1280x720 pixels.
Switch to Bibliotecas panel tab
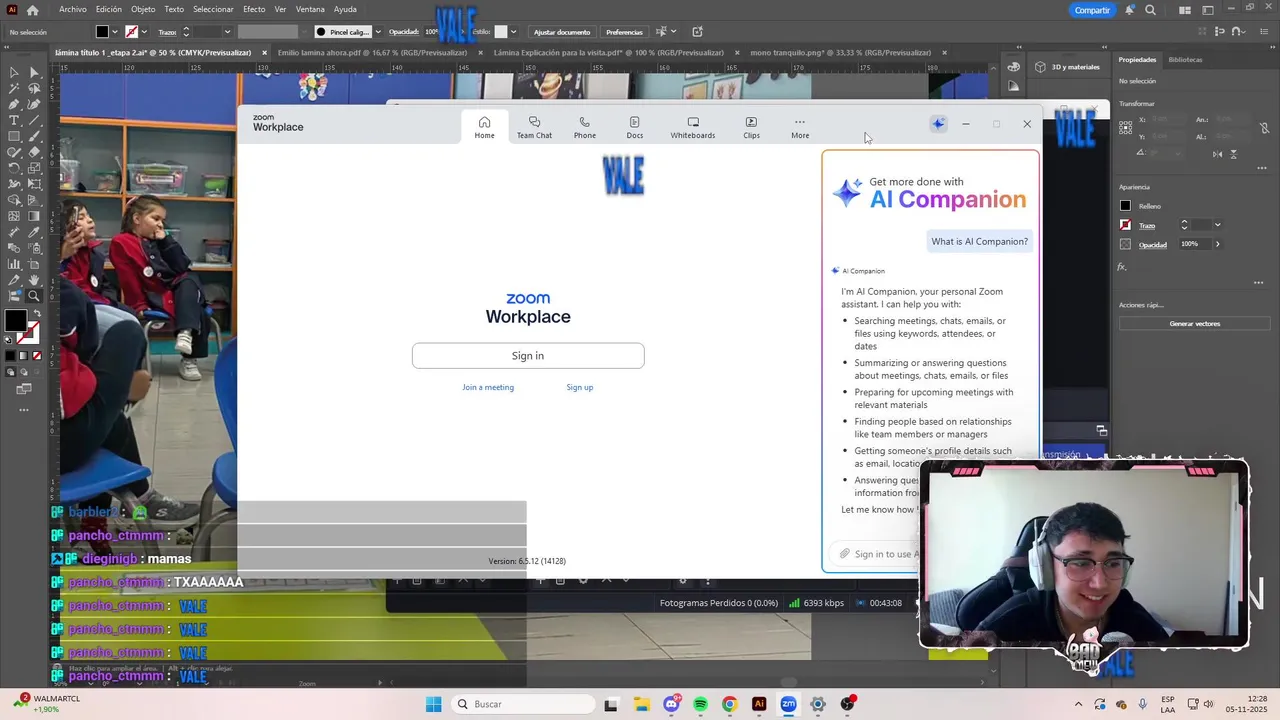tap(1185, 60)
